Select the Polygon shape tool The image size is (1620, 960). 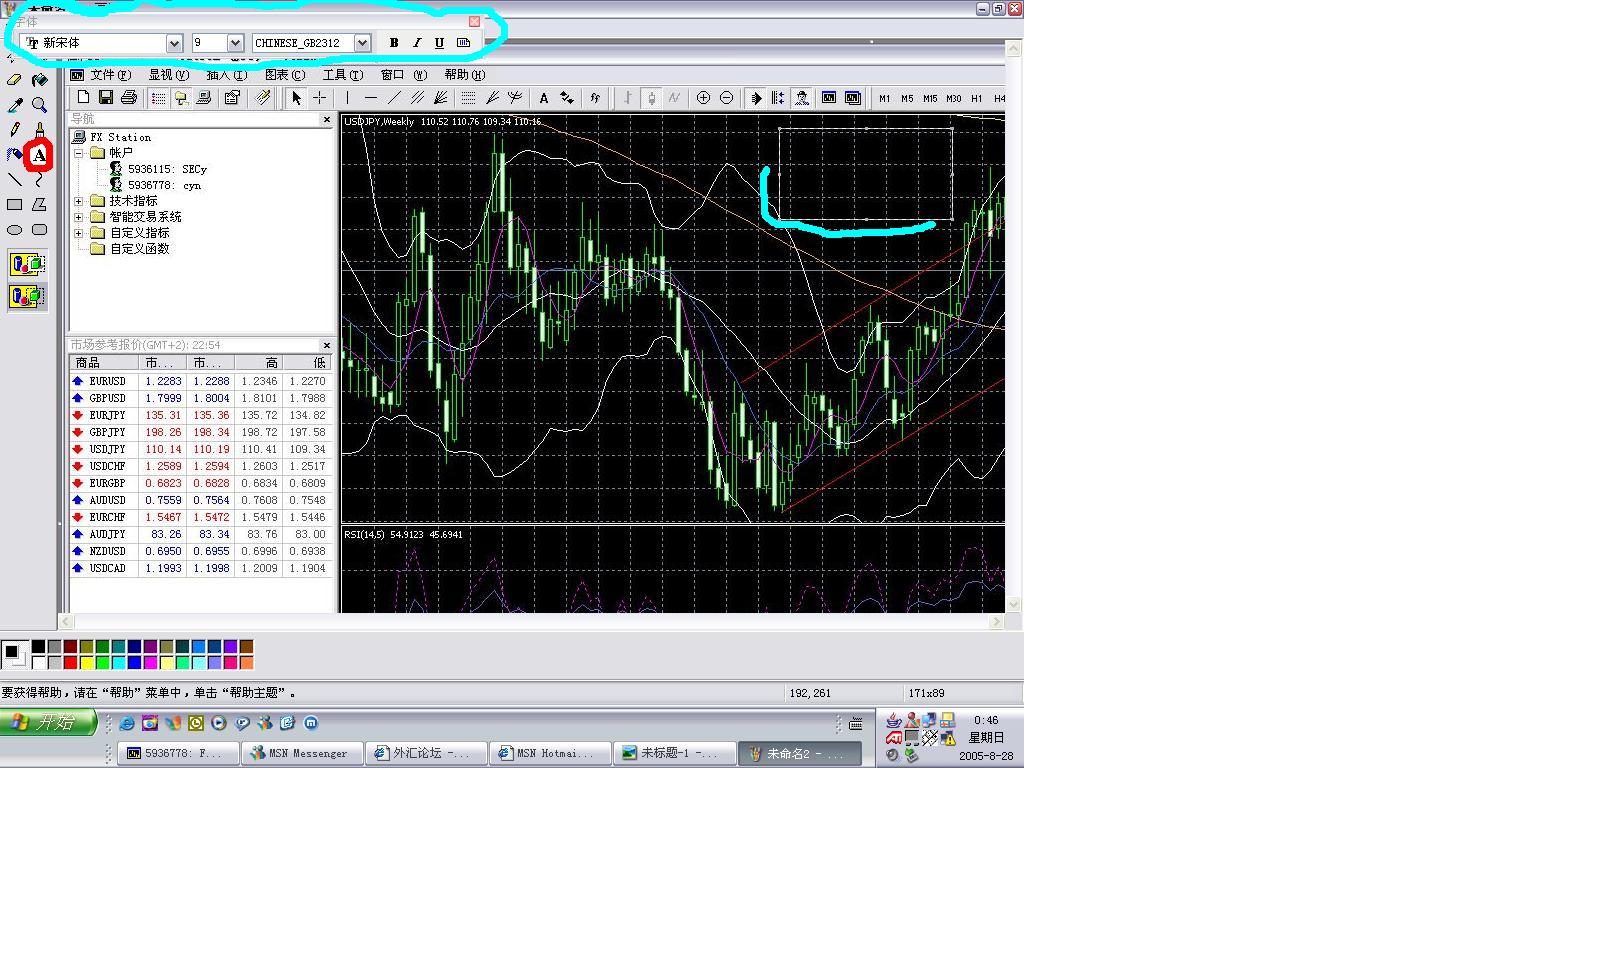[x=39, y=205]
